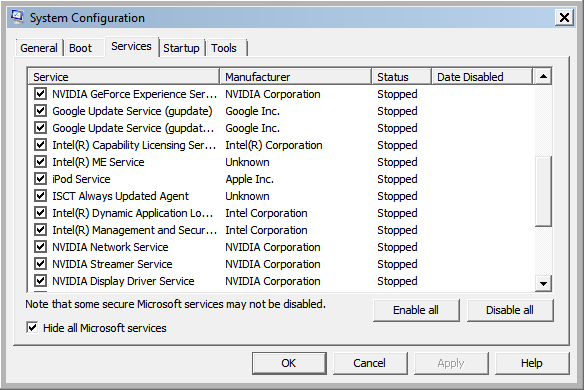Click the vertical scrollbar thumb
Image resolution: width=584 pixels, height=390 pixels.
[x=543, y=191]
